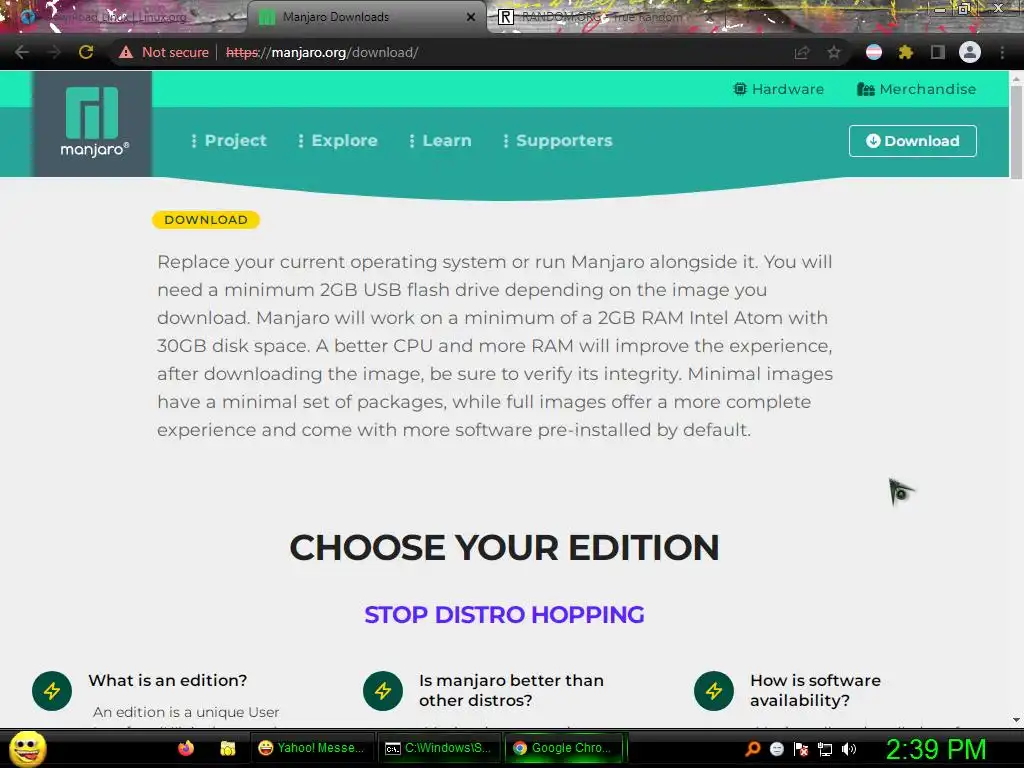Click the yellow DOWNLOAD badge
Viewport: 1024px width, 768px height.
[x=206, y=220]
